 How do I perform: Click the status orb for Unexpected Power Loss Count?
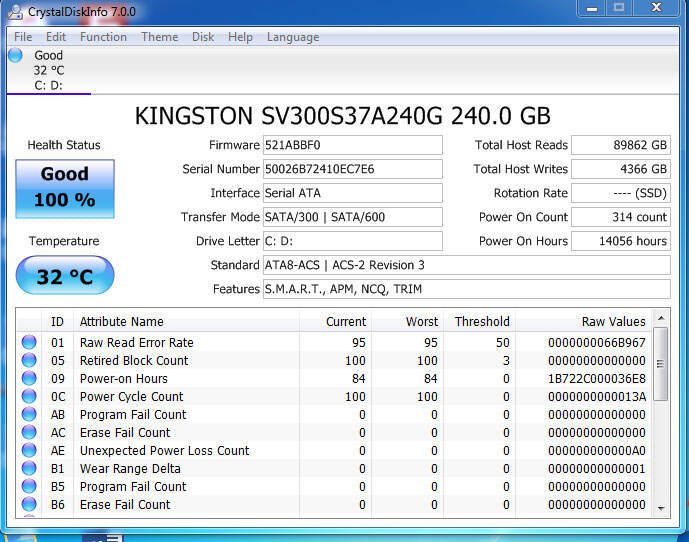tap(29, 451)
